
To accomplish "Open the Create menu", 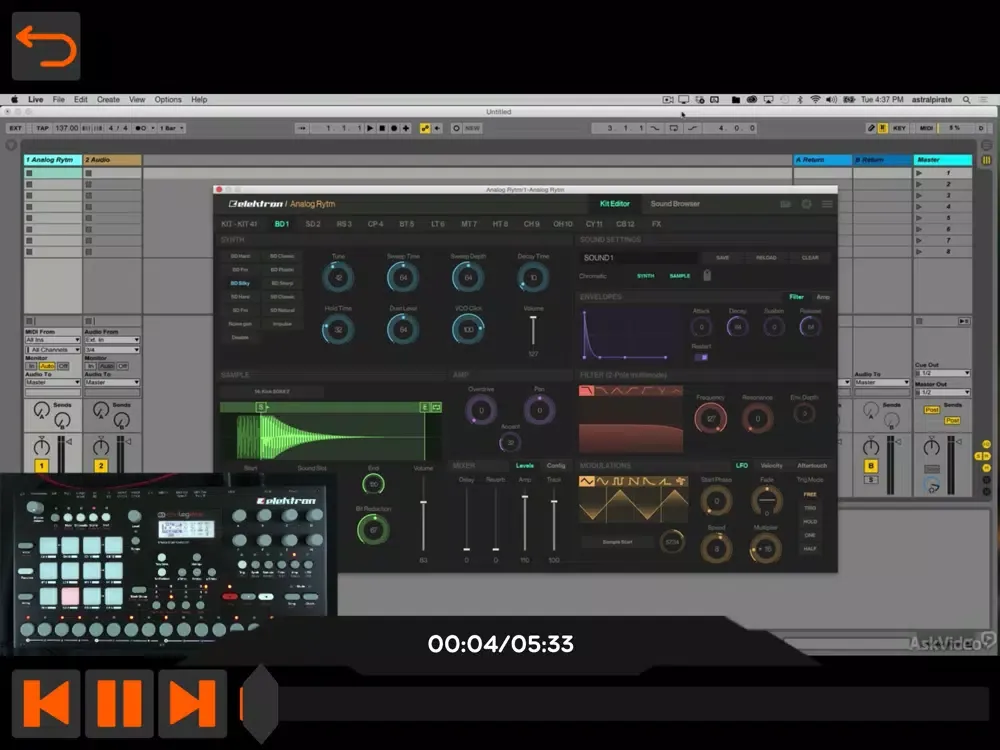I will coord(108,99).
